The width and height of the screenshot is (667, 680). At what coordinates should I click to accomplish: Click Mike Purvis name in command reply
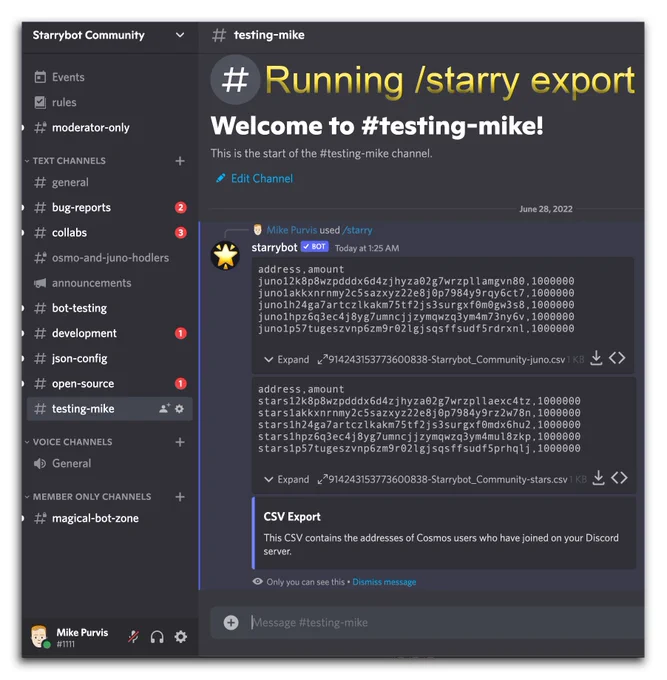291,230
